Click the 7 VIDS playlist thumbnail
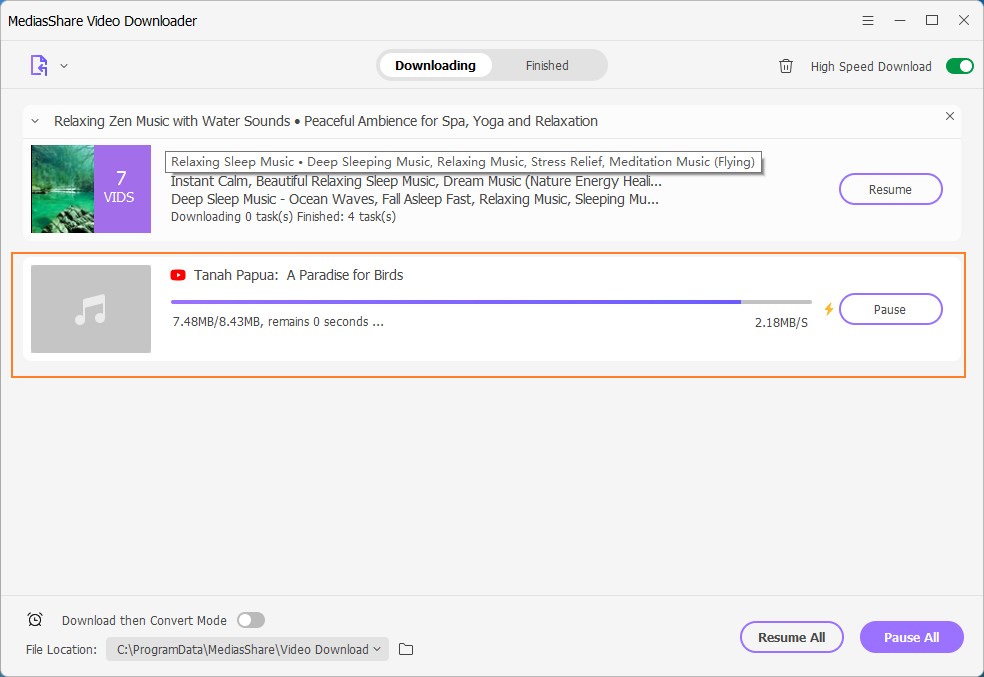This screenshot has width=984, height=677. tap(91, 189)
